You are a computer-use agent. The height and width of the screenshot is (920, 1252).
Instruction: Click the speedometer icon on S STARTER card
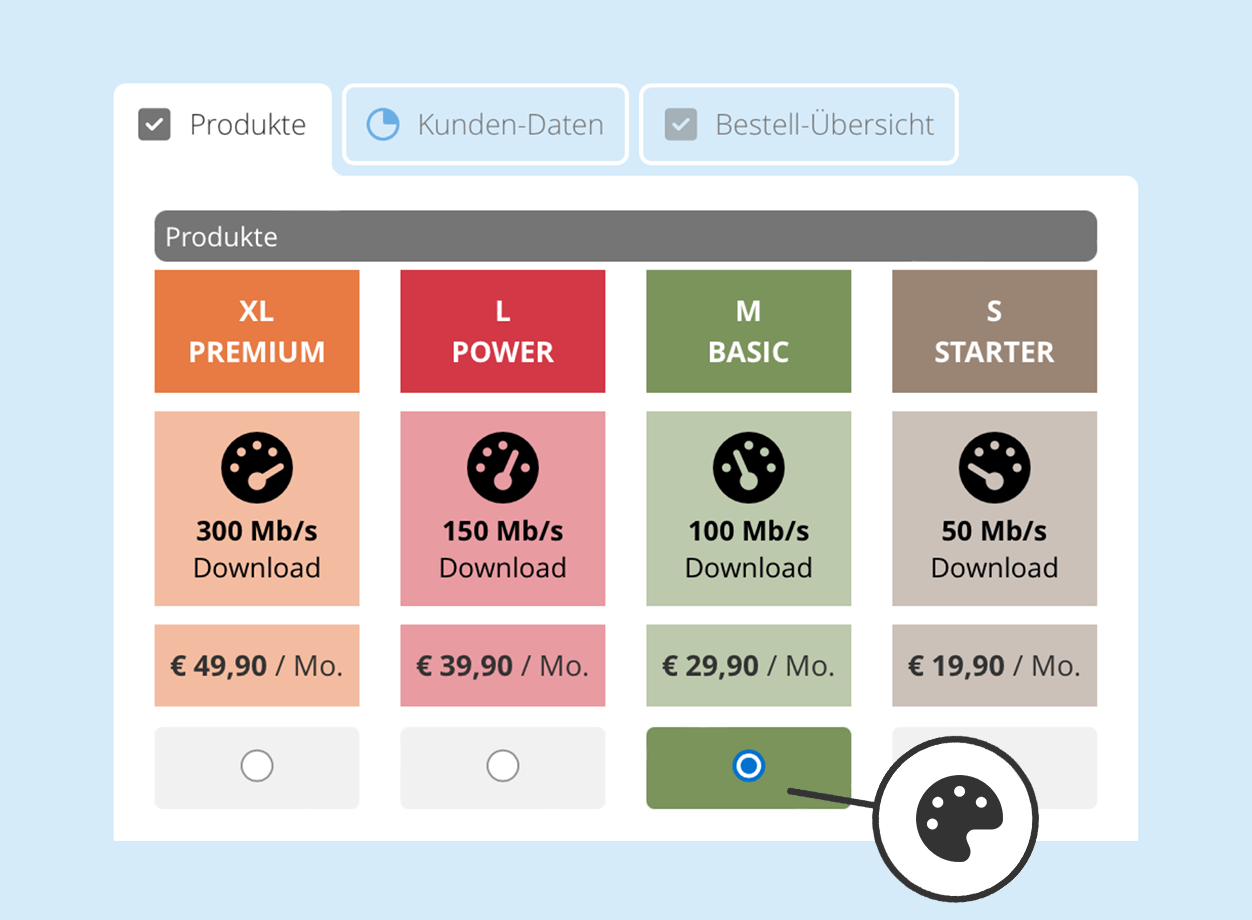(994, 466)
